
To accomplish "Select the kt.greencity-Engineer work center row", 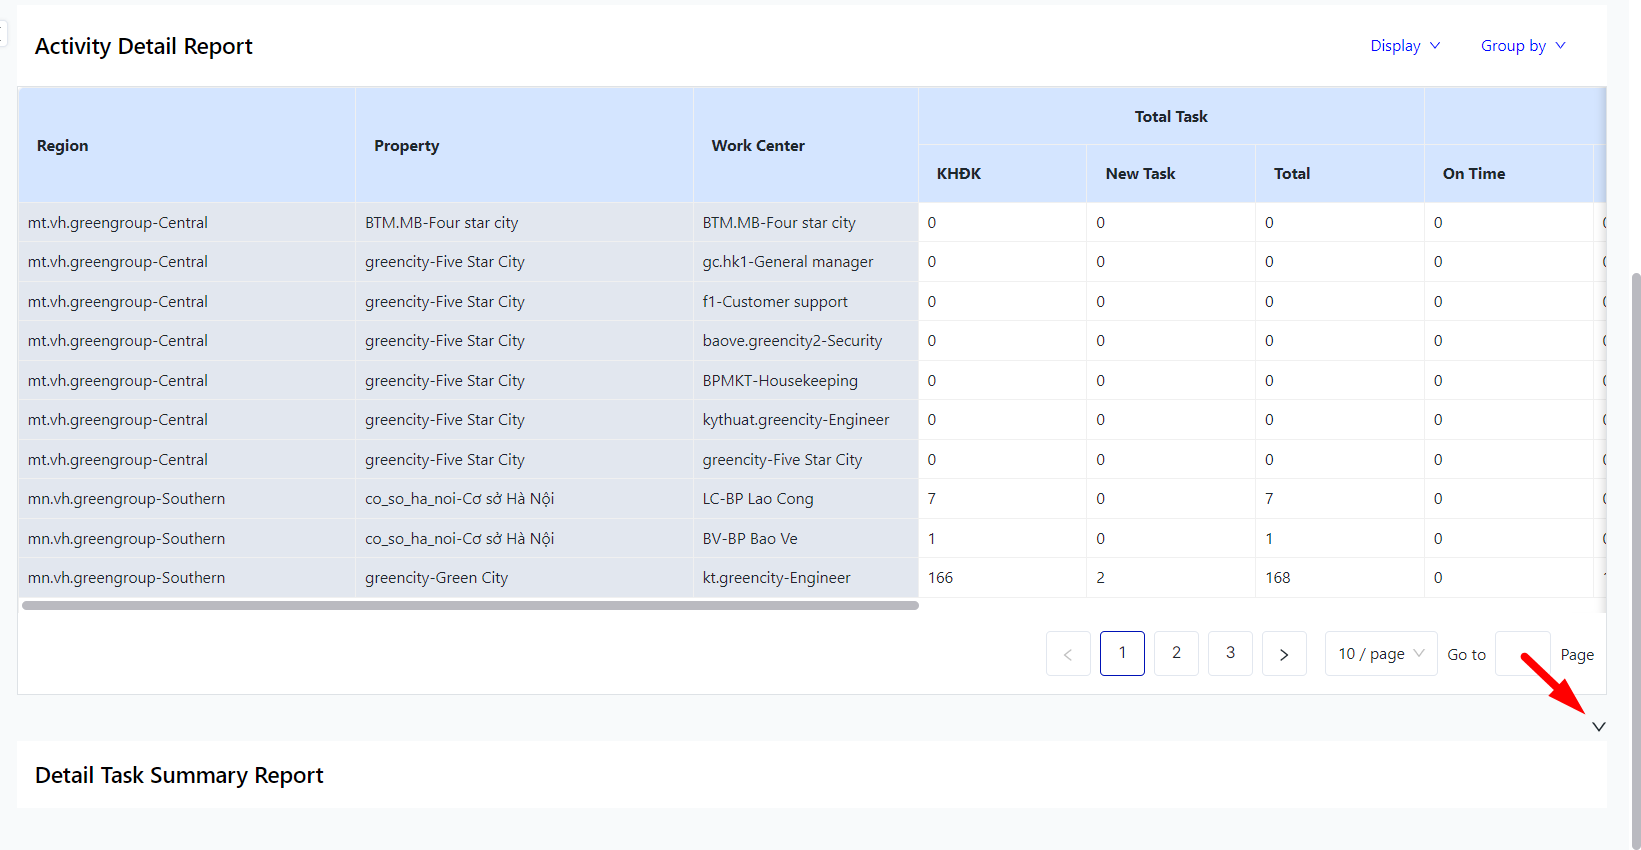I will [x=776, y=578].
